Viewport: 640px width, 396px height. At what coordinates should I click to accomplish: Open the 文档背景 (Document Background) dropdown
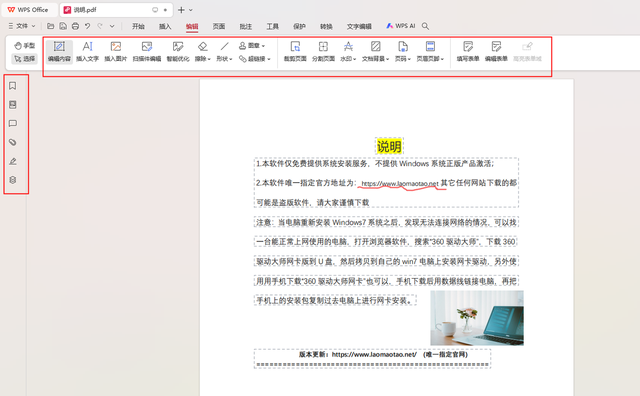coord(376,51)
